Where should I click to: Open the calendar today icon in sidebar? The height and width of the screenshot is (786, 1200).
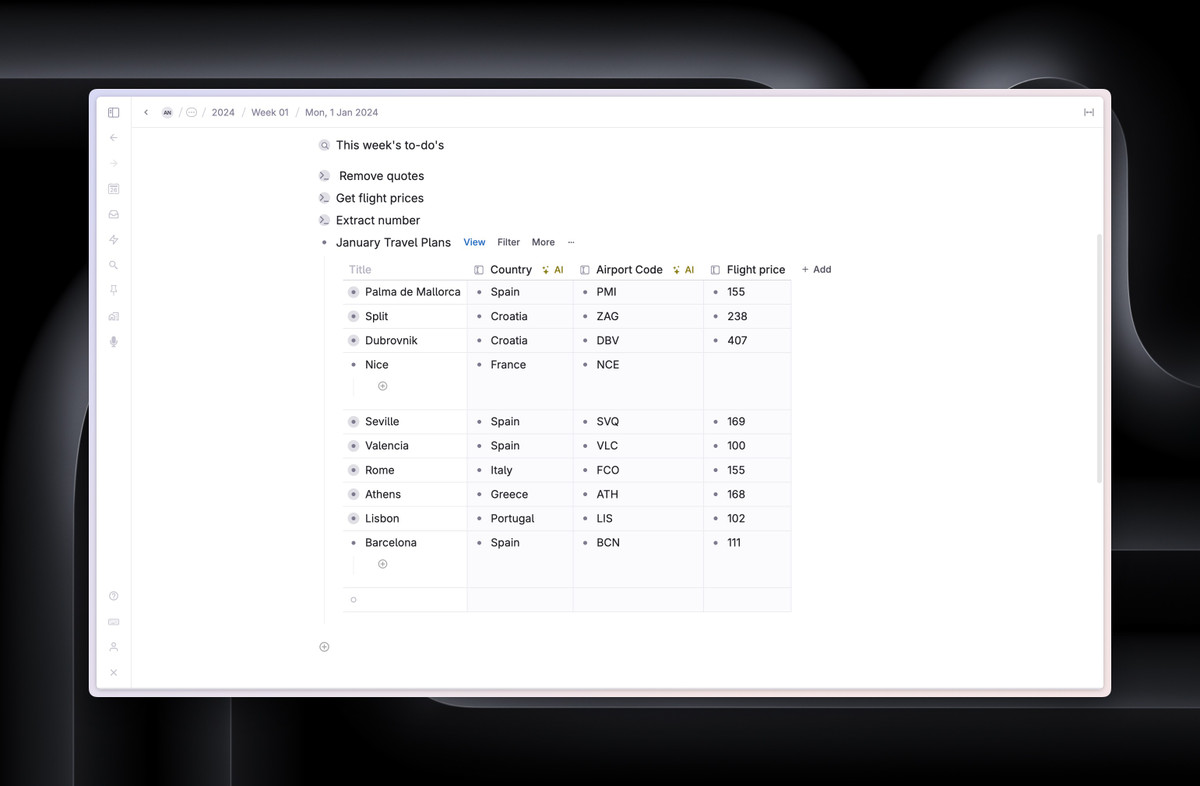pos(114,189)
